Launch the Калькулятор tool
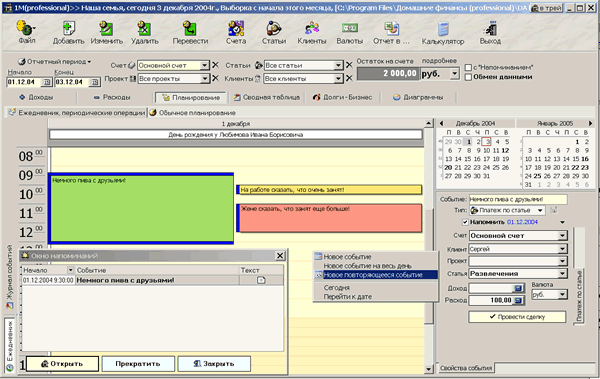600x379 pixels. click(x=443, y=33)
